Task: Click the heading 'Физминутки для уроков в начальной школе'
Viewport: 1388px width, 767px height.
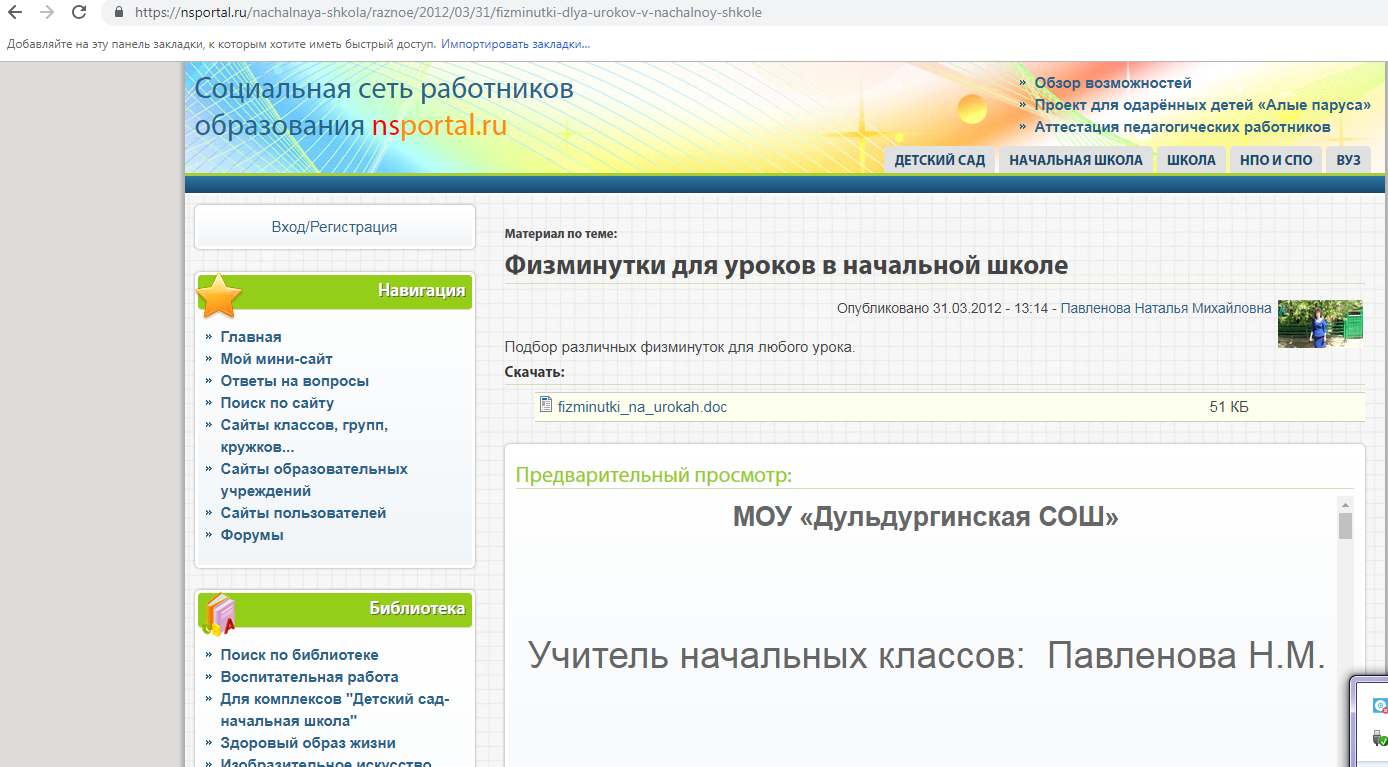Action: point(786,266)
